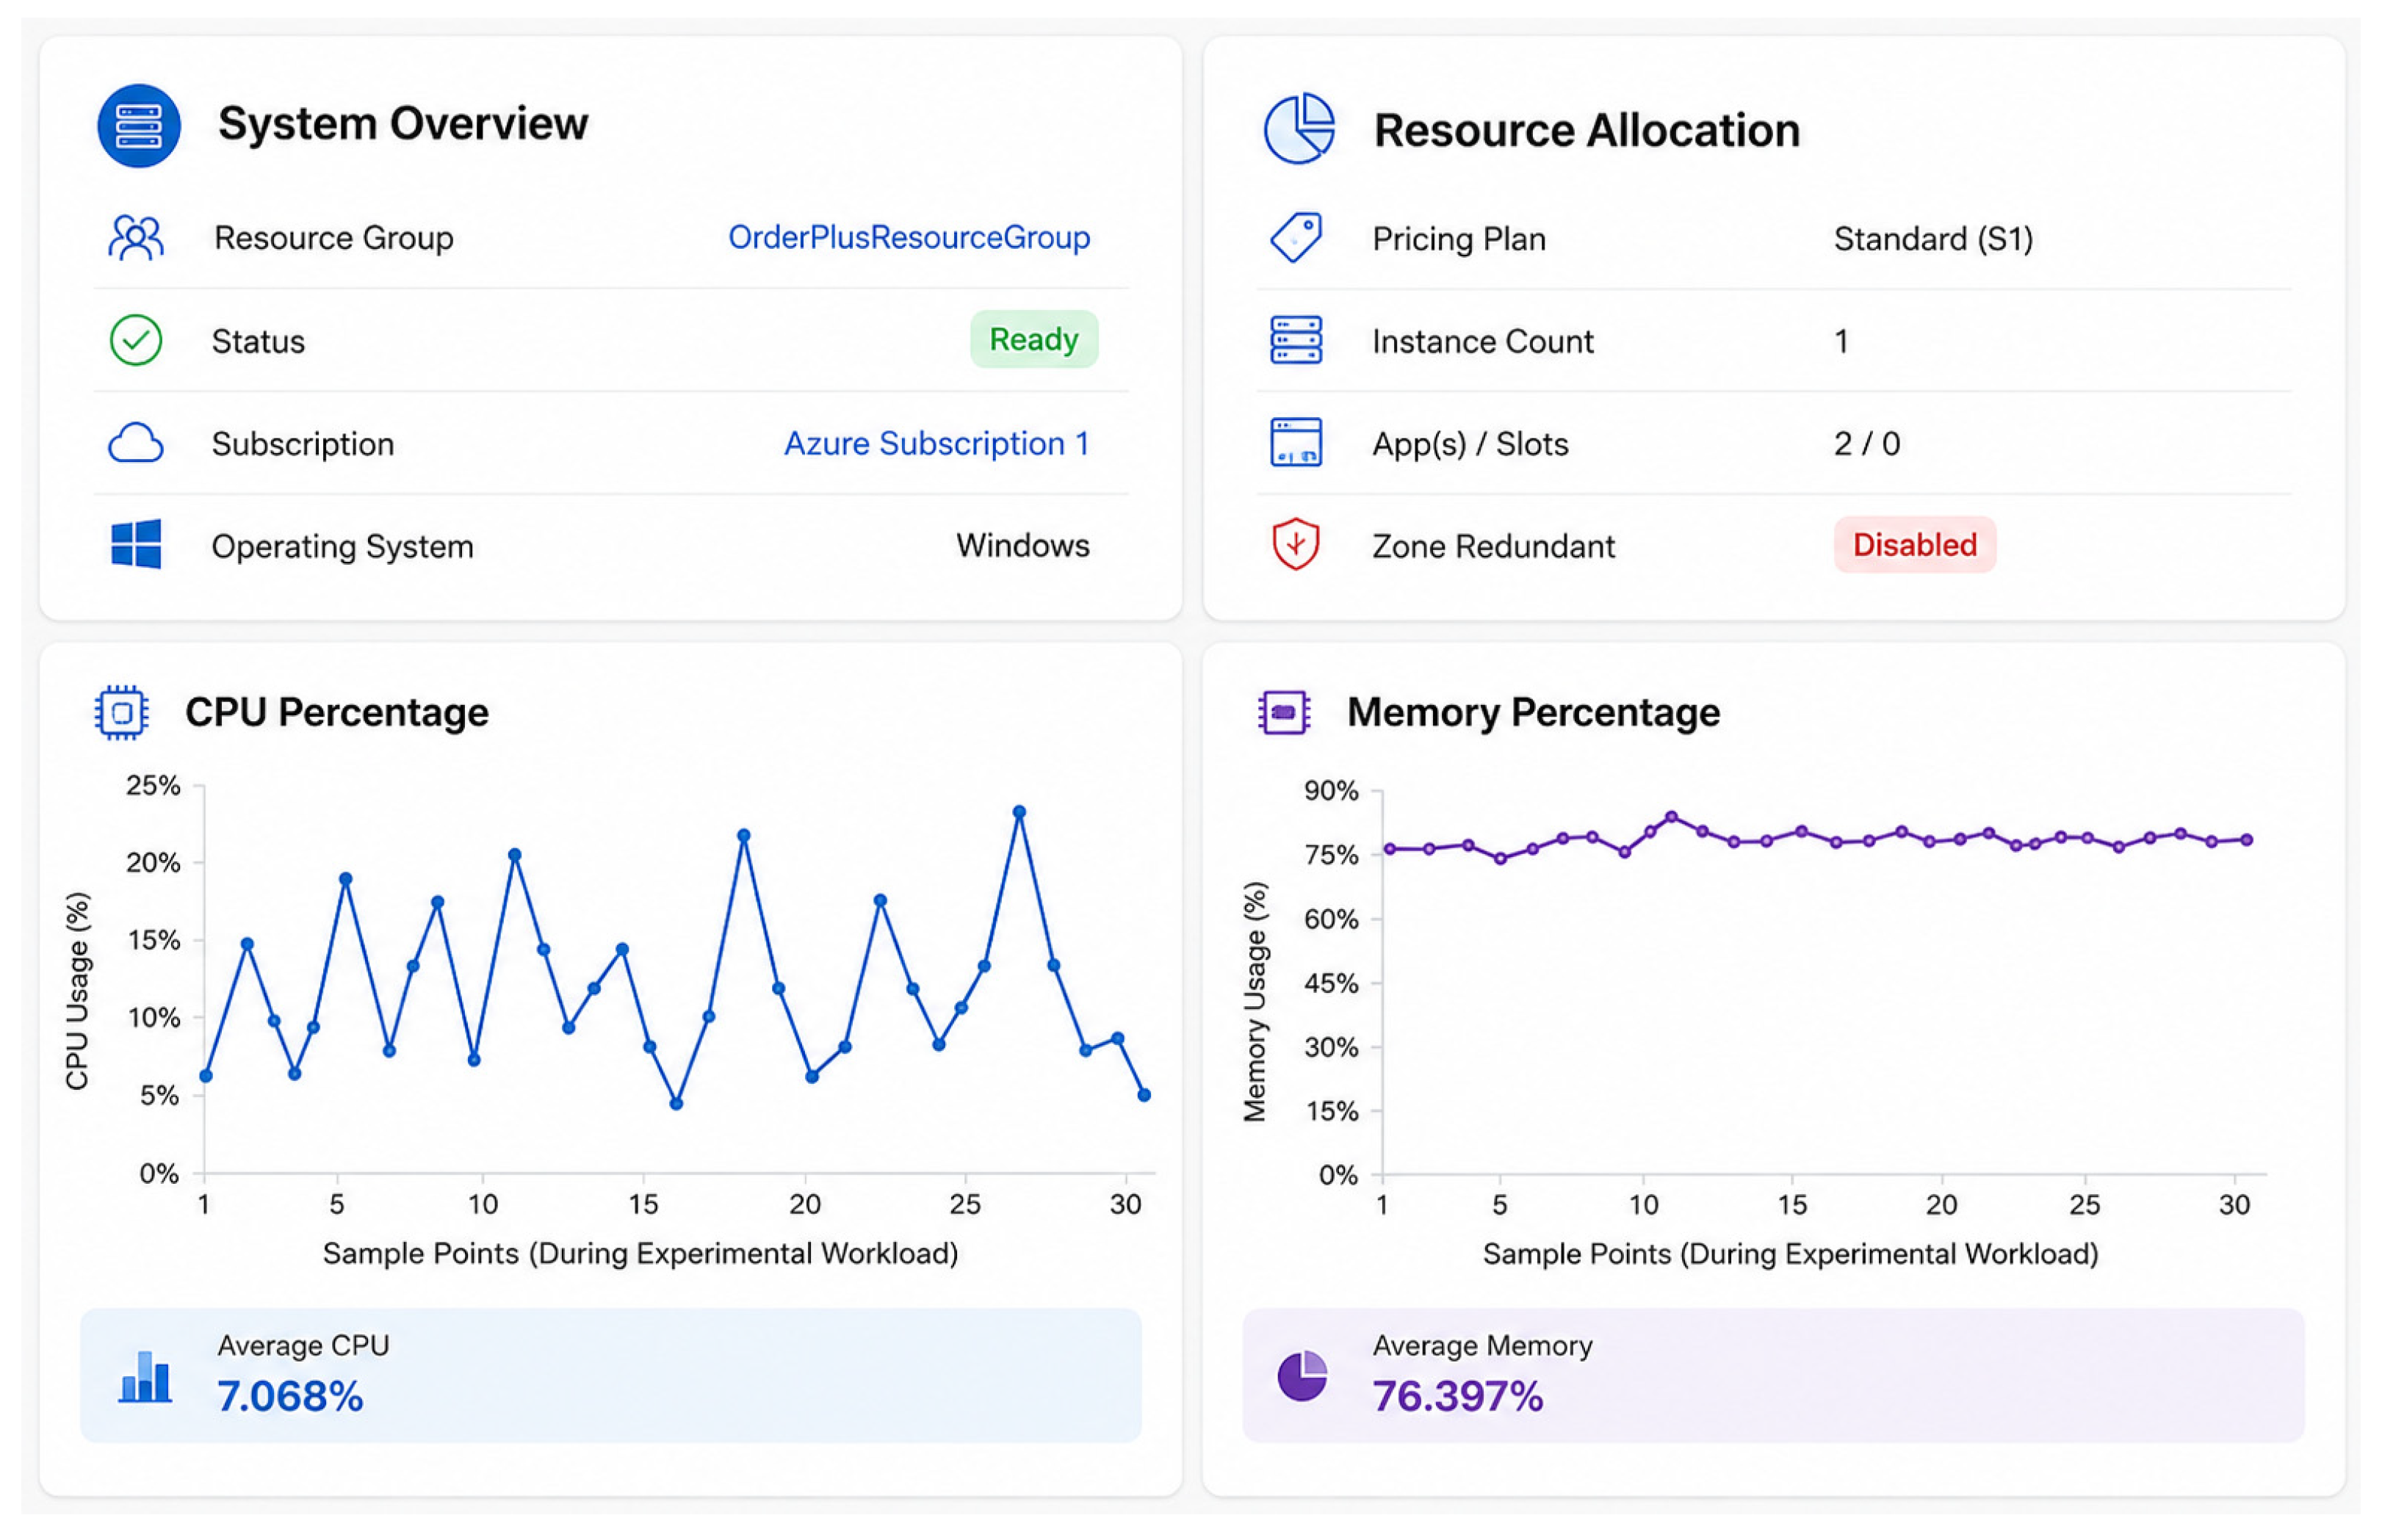The image size is (2382, 1540).
Task: Select the System Overview heading
Action: 403,124
